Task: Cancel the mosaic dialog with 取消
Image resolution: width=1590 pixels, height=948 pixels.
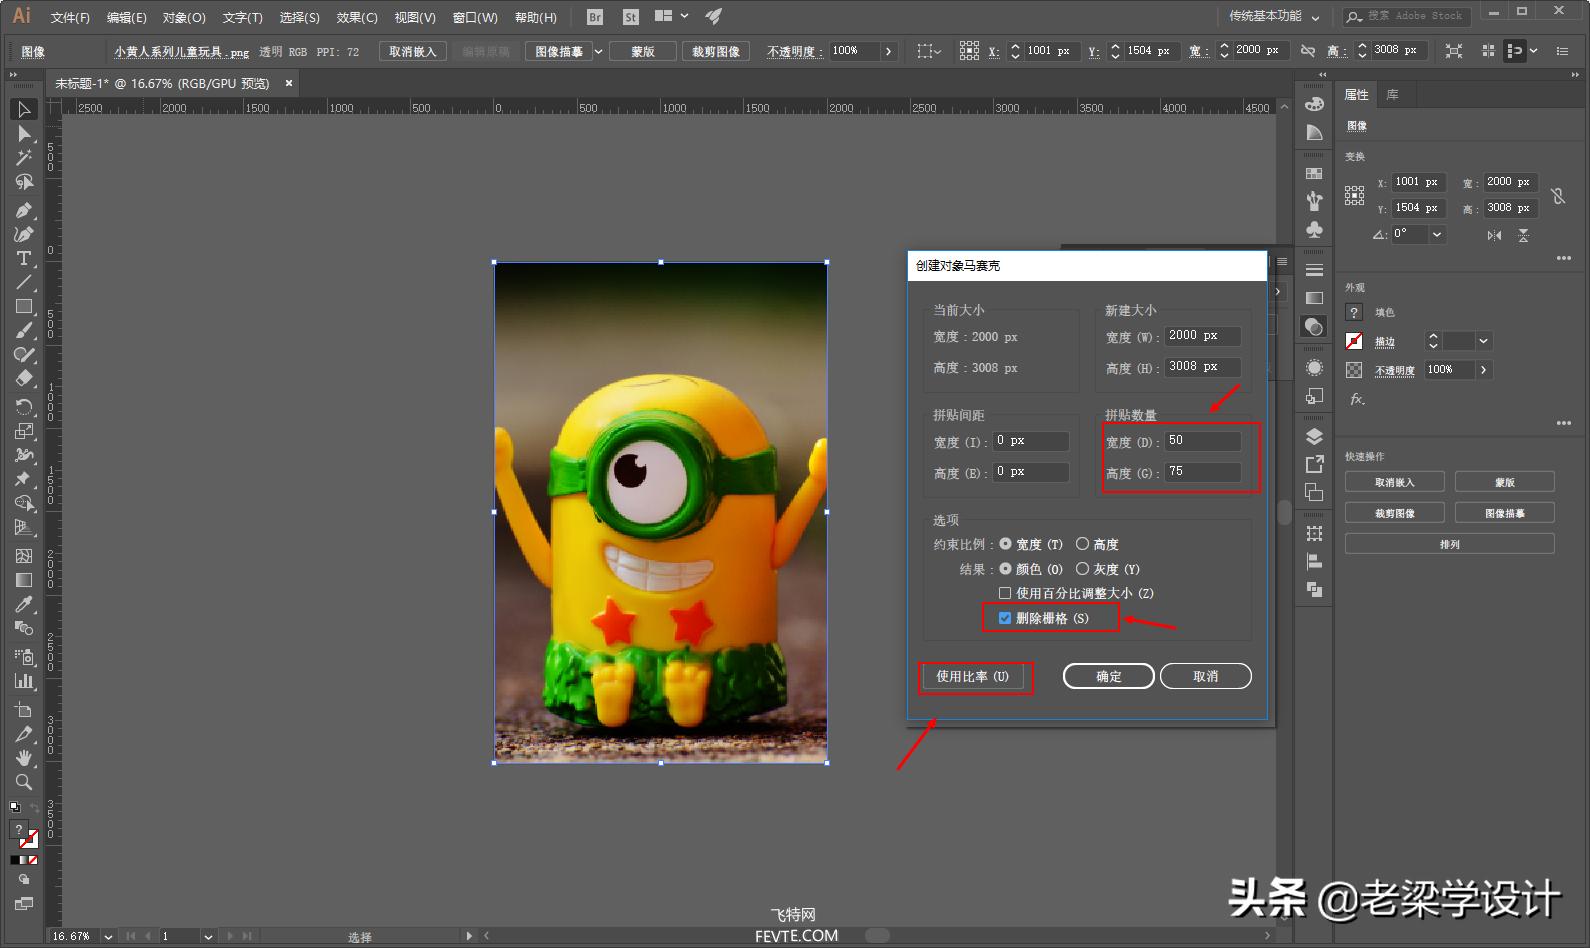Action: [x=1206, y=676]
